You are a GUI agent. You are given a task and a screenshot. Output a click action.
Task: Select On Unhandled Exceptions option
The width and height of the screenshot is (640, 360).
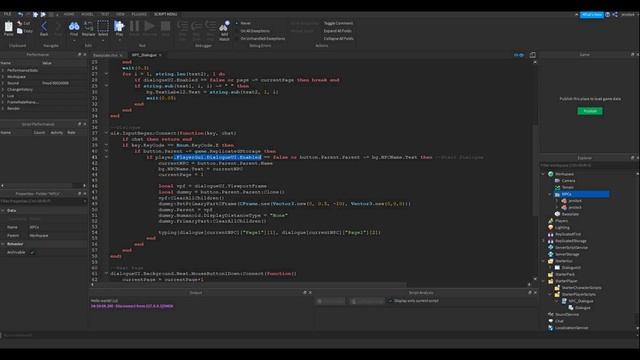262,39
